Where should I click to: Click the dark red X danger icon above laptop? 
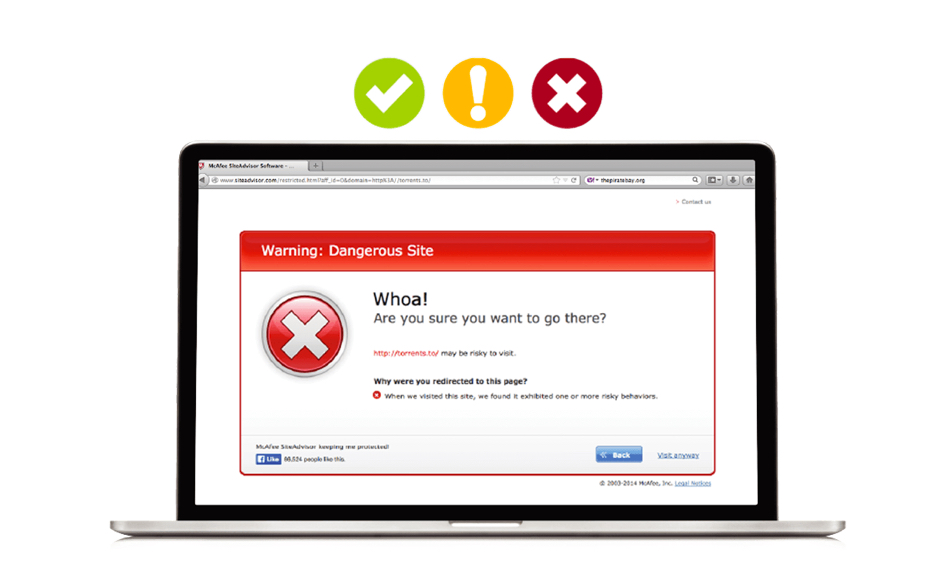(567, 93)
